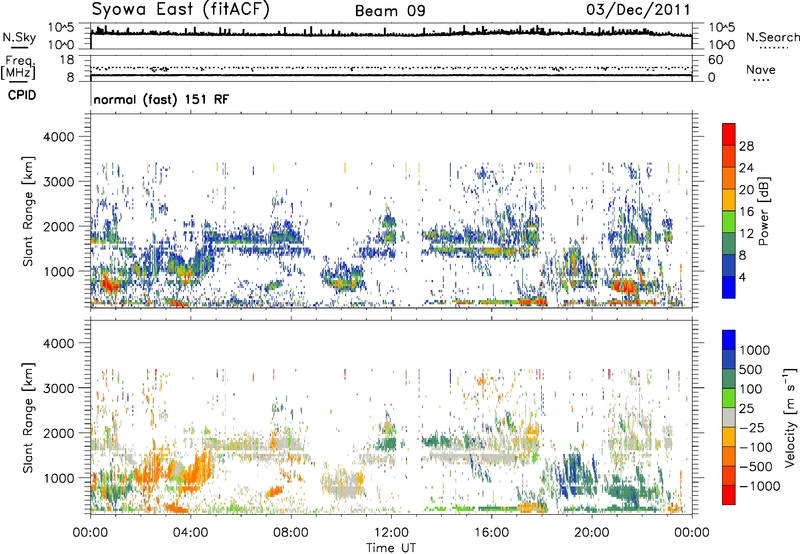
Task: Click the '16:00' time axis tick label
Action: pos(491,533)
